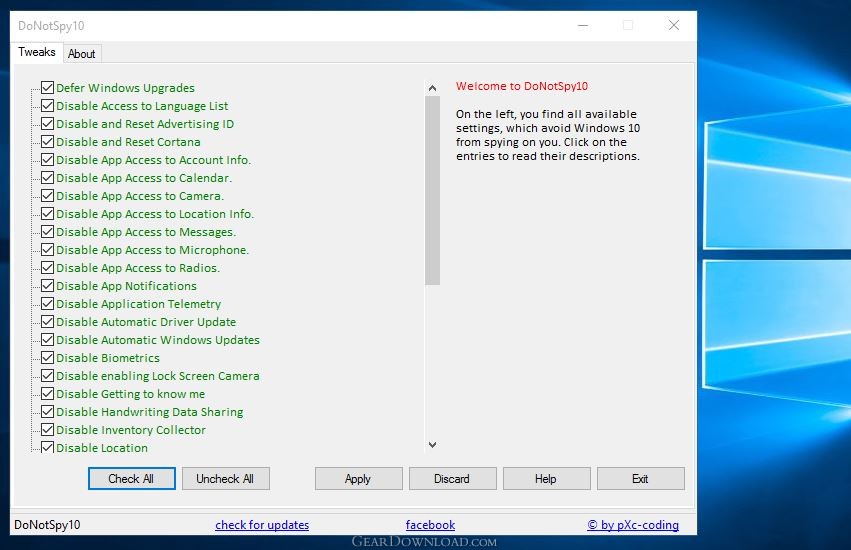Toggle Disable App Access to Radios checkbox

click(48, 267)
